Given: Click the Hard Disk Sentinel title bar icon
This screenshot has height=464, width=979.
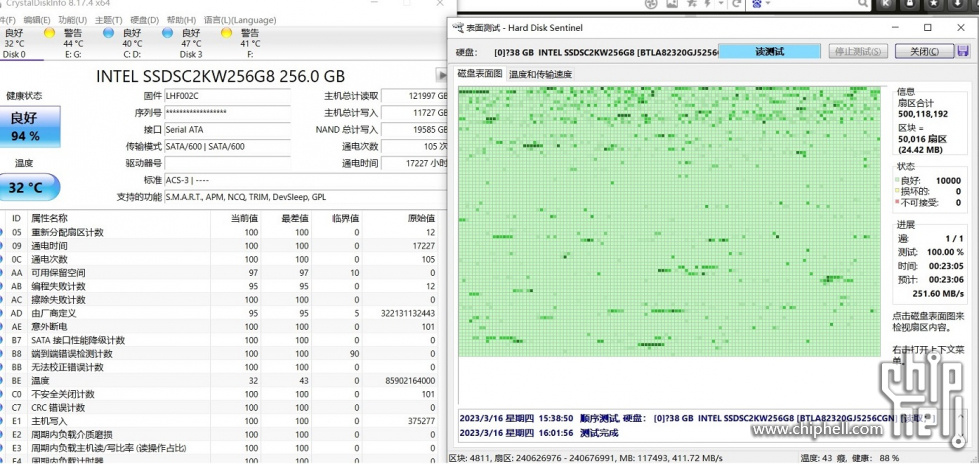Looking at the screenshot, I should click(x=458, y=27).
